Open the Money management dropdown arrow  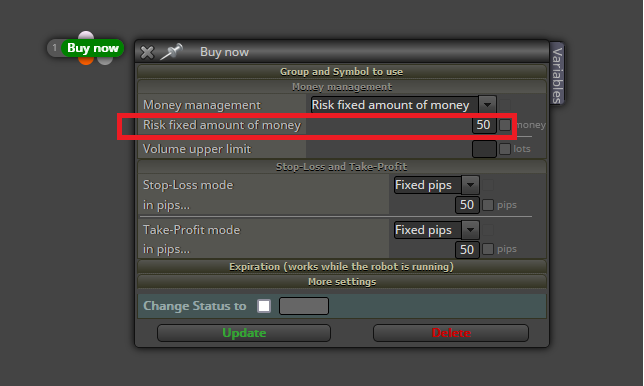[487, 105]
